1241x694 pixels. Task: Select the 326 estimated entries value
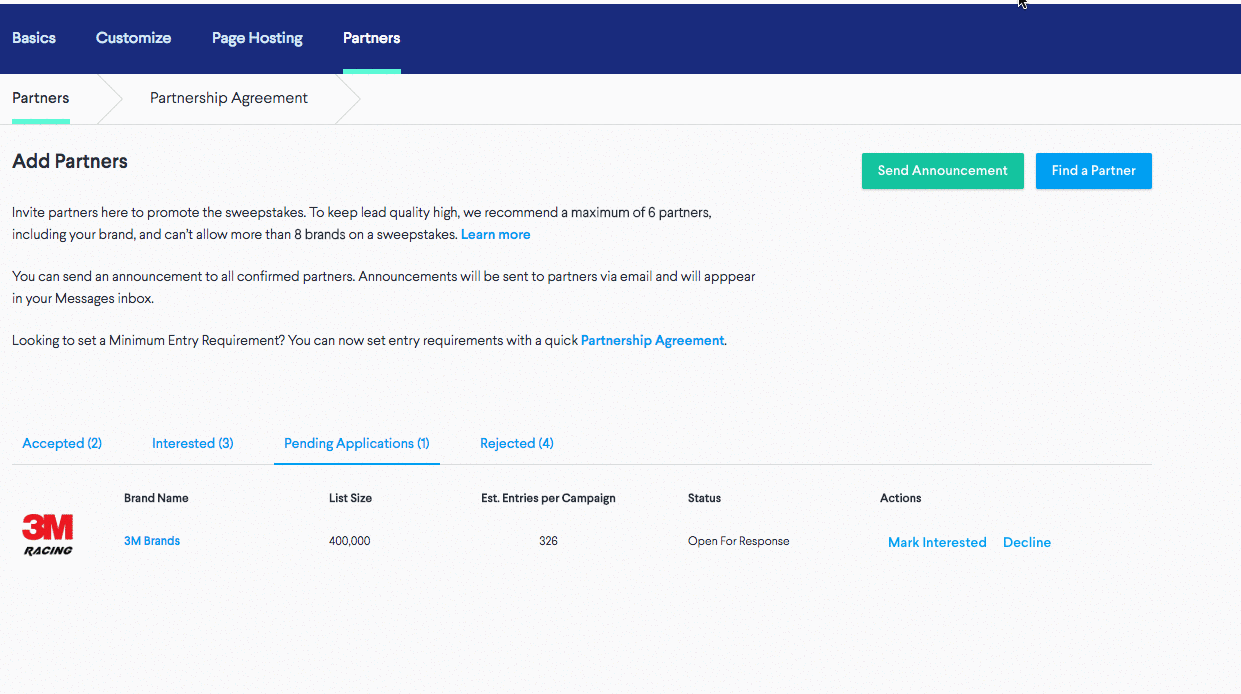tap(548, 541)
